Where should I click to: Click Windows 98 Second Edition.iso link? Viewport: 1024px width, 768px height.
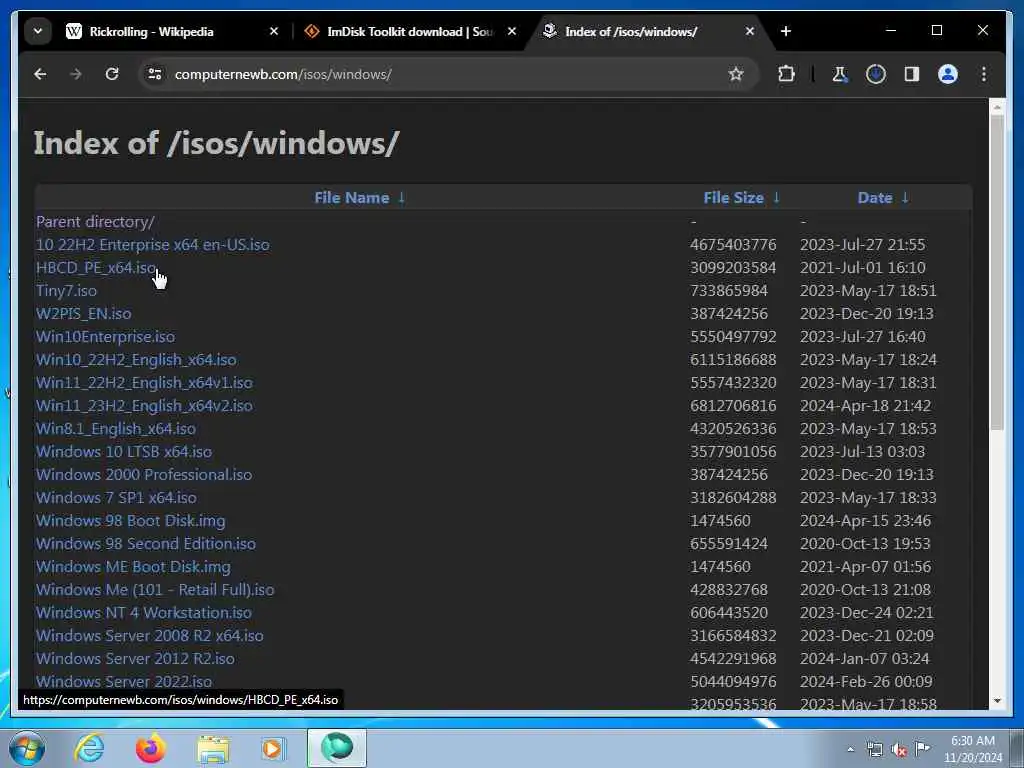click(146, 543)
